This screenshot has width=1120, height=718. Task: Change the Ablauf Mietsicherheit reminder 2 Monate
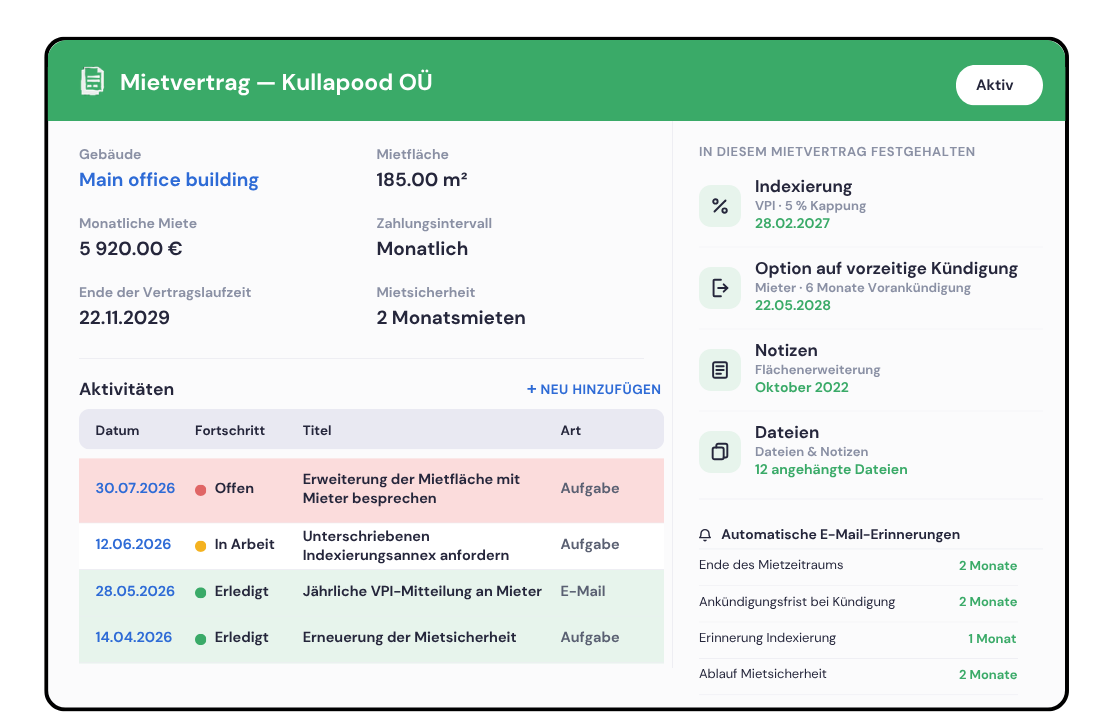point(987,674)
